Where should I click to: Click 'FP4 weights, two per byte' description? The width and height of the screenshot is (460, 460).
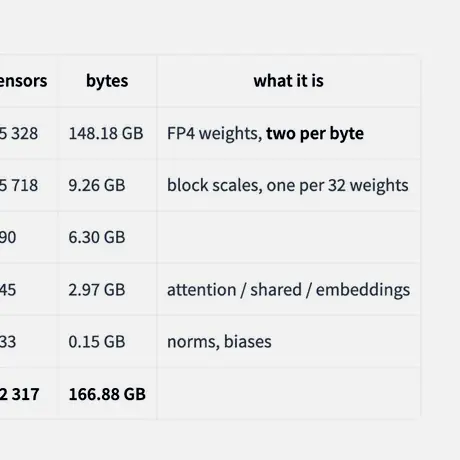[265, 133]
